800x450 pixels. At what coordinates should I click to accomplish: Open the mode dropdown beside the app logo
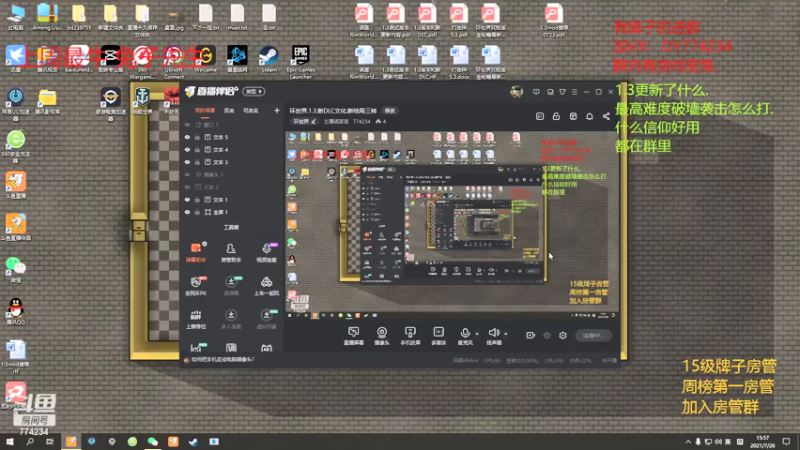click(254, 91)
